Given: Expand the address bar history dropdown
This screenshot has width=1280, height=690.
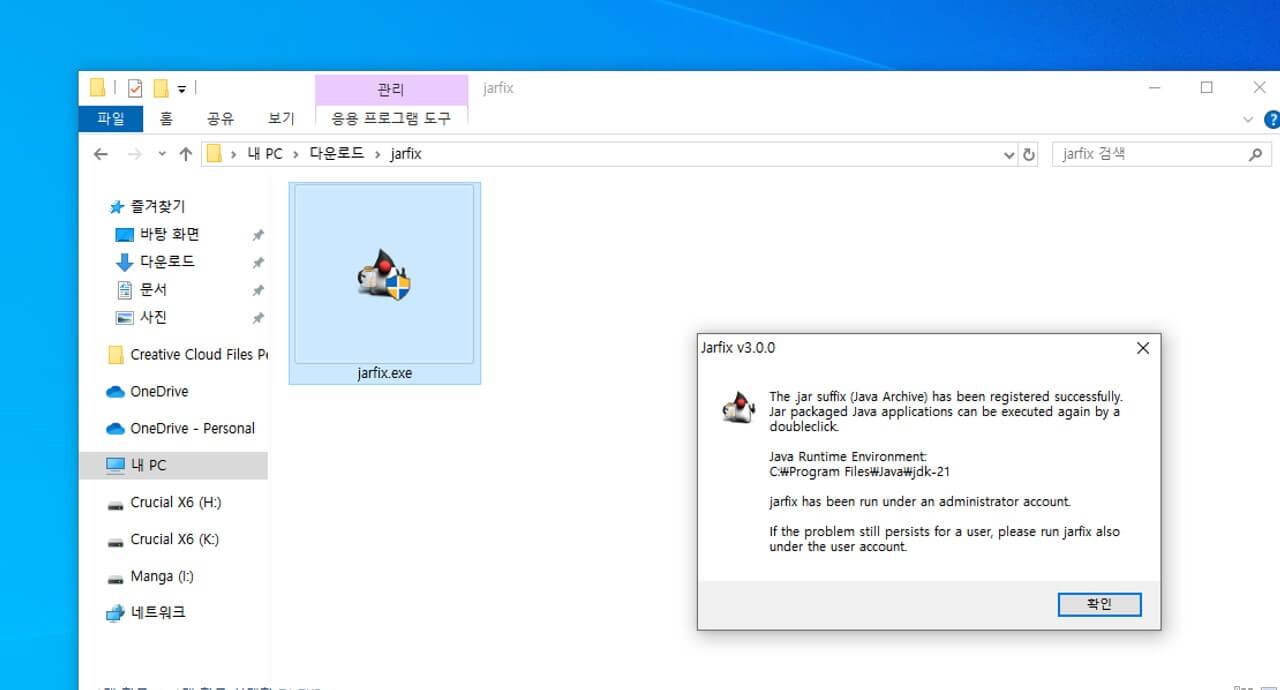Looking at the screenshot, I should click(x=1009, y=154).
